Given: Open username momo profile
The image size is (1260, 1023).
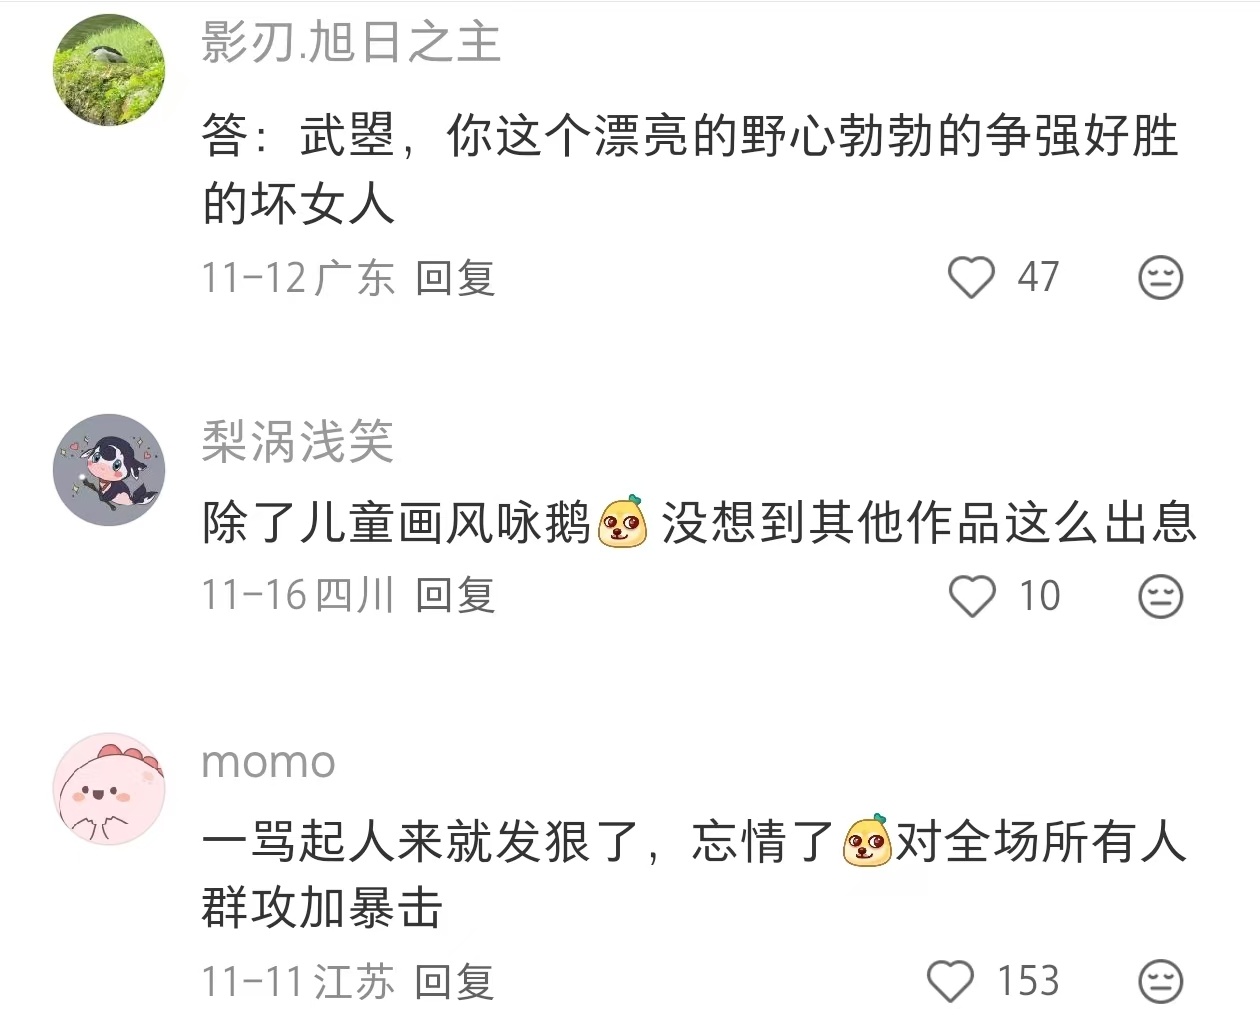Looking at the screenshot, I should [x=268, y=763].
